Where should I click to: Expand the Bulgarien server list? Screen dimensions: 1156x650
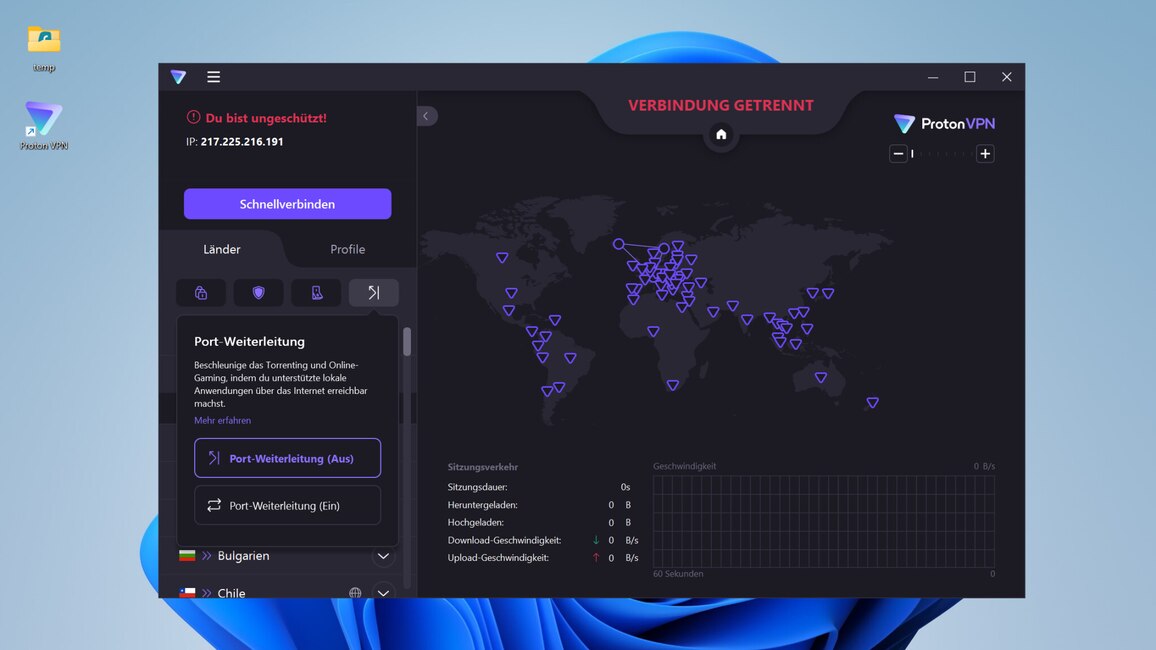click(x=383, y=556)
